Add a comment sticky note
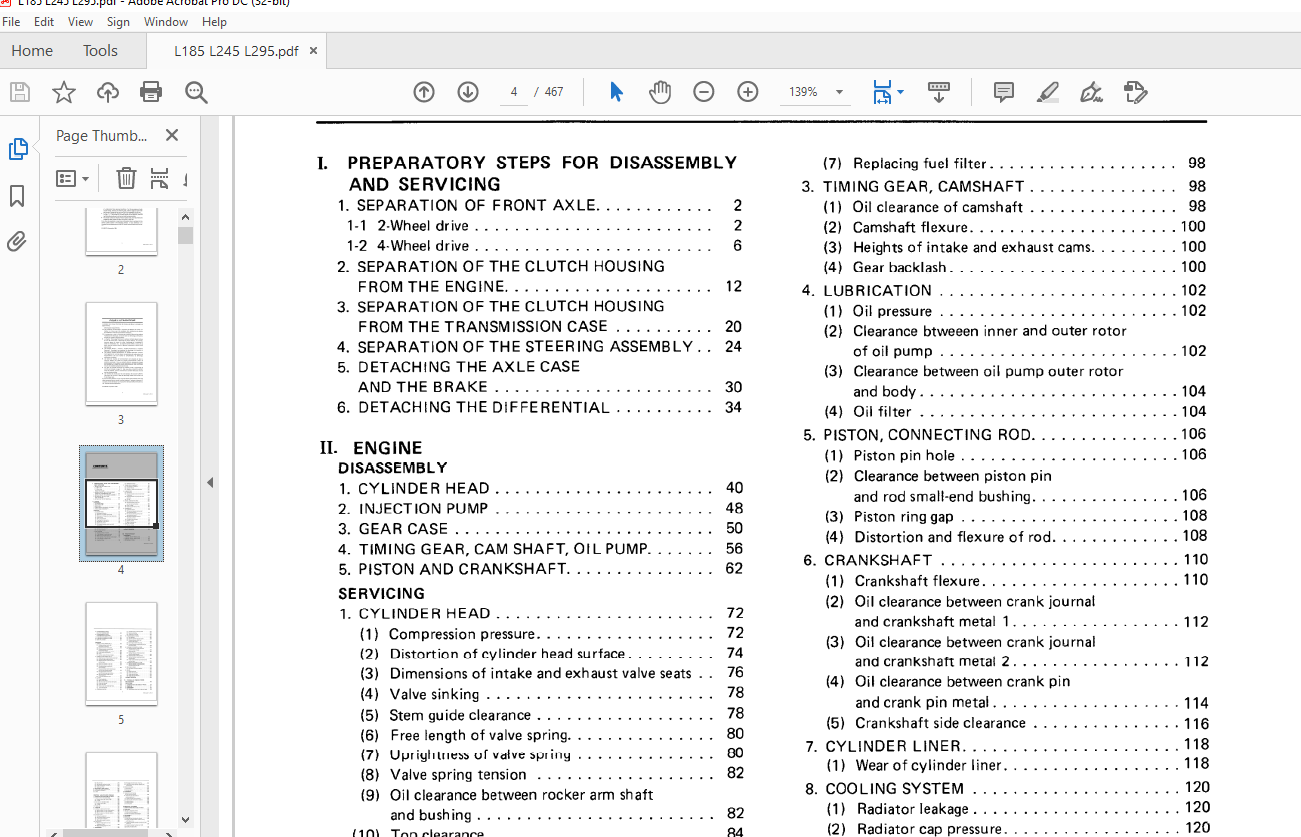This screenshot has height=837, width=1301. coord(1004,92)
